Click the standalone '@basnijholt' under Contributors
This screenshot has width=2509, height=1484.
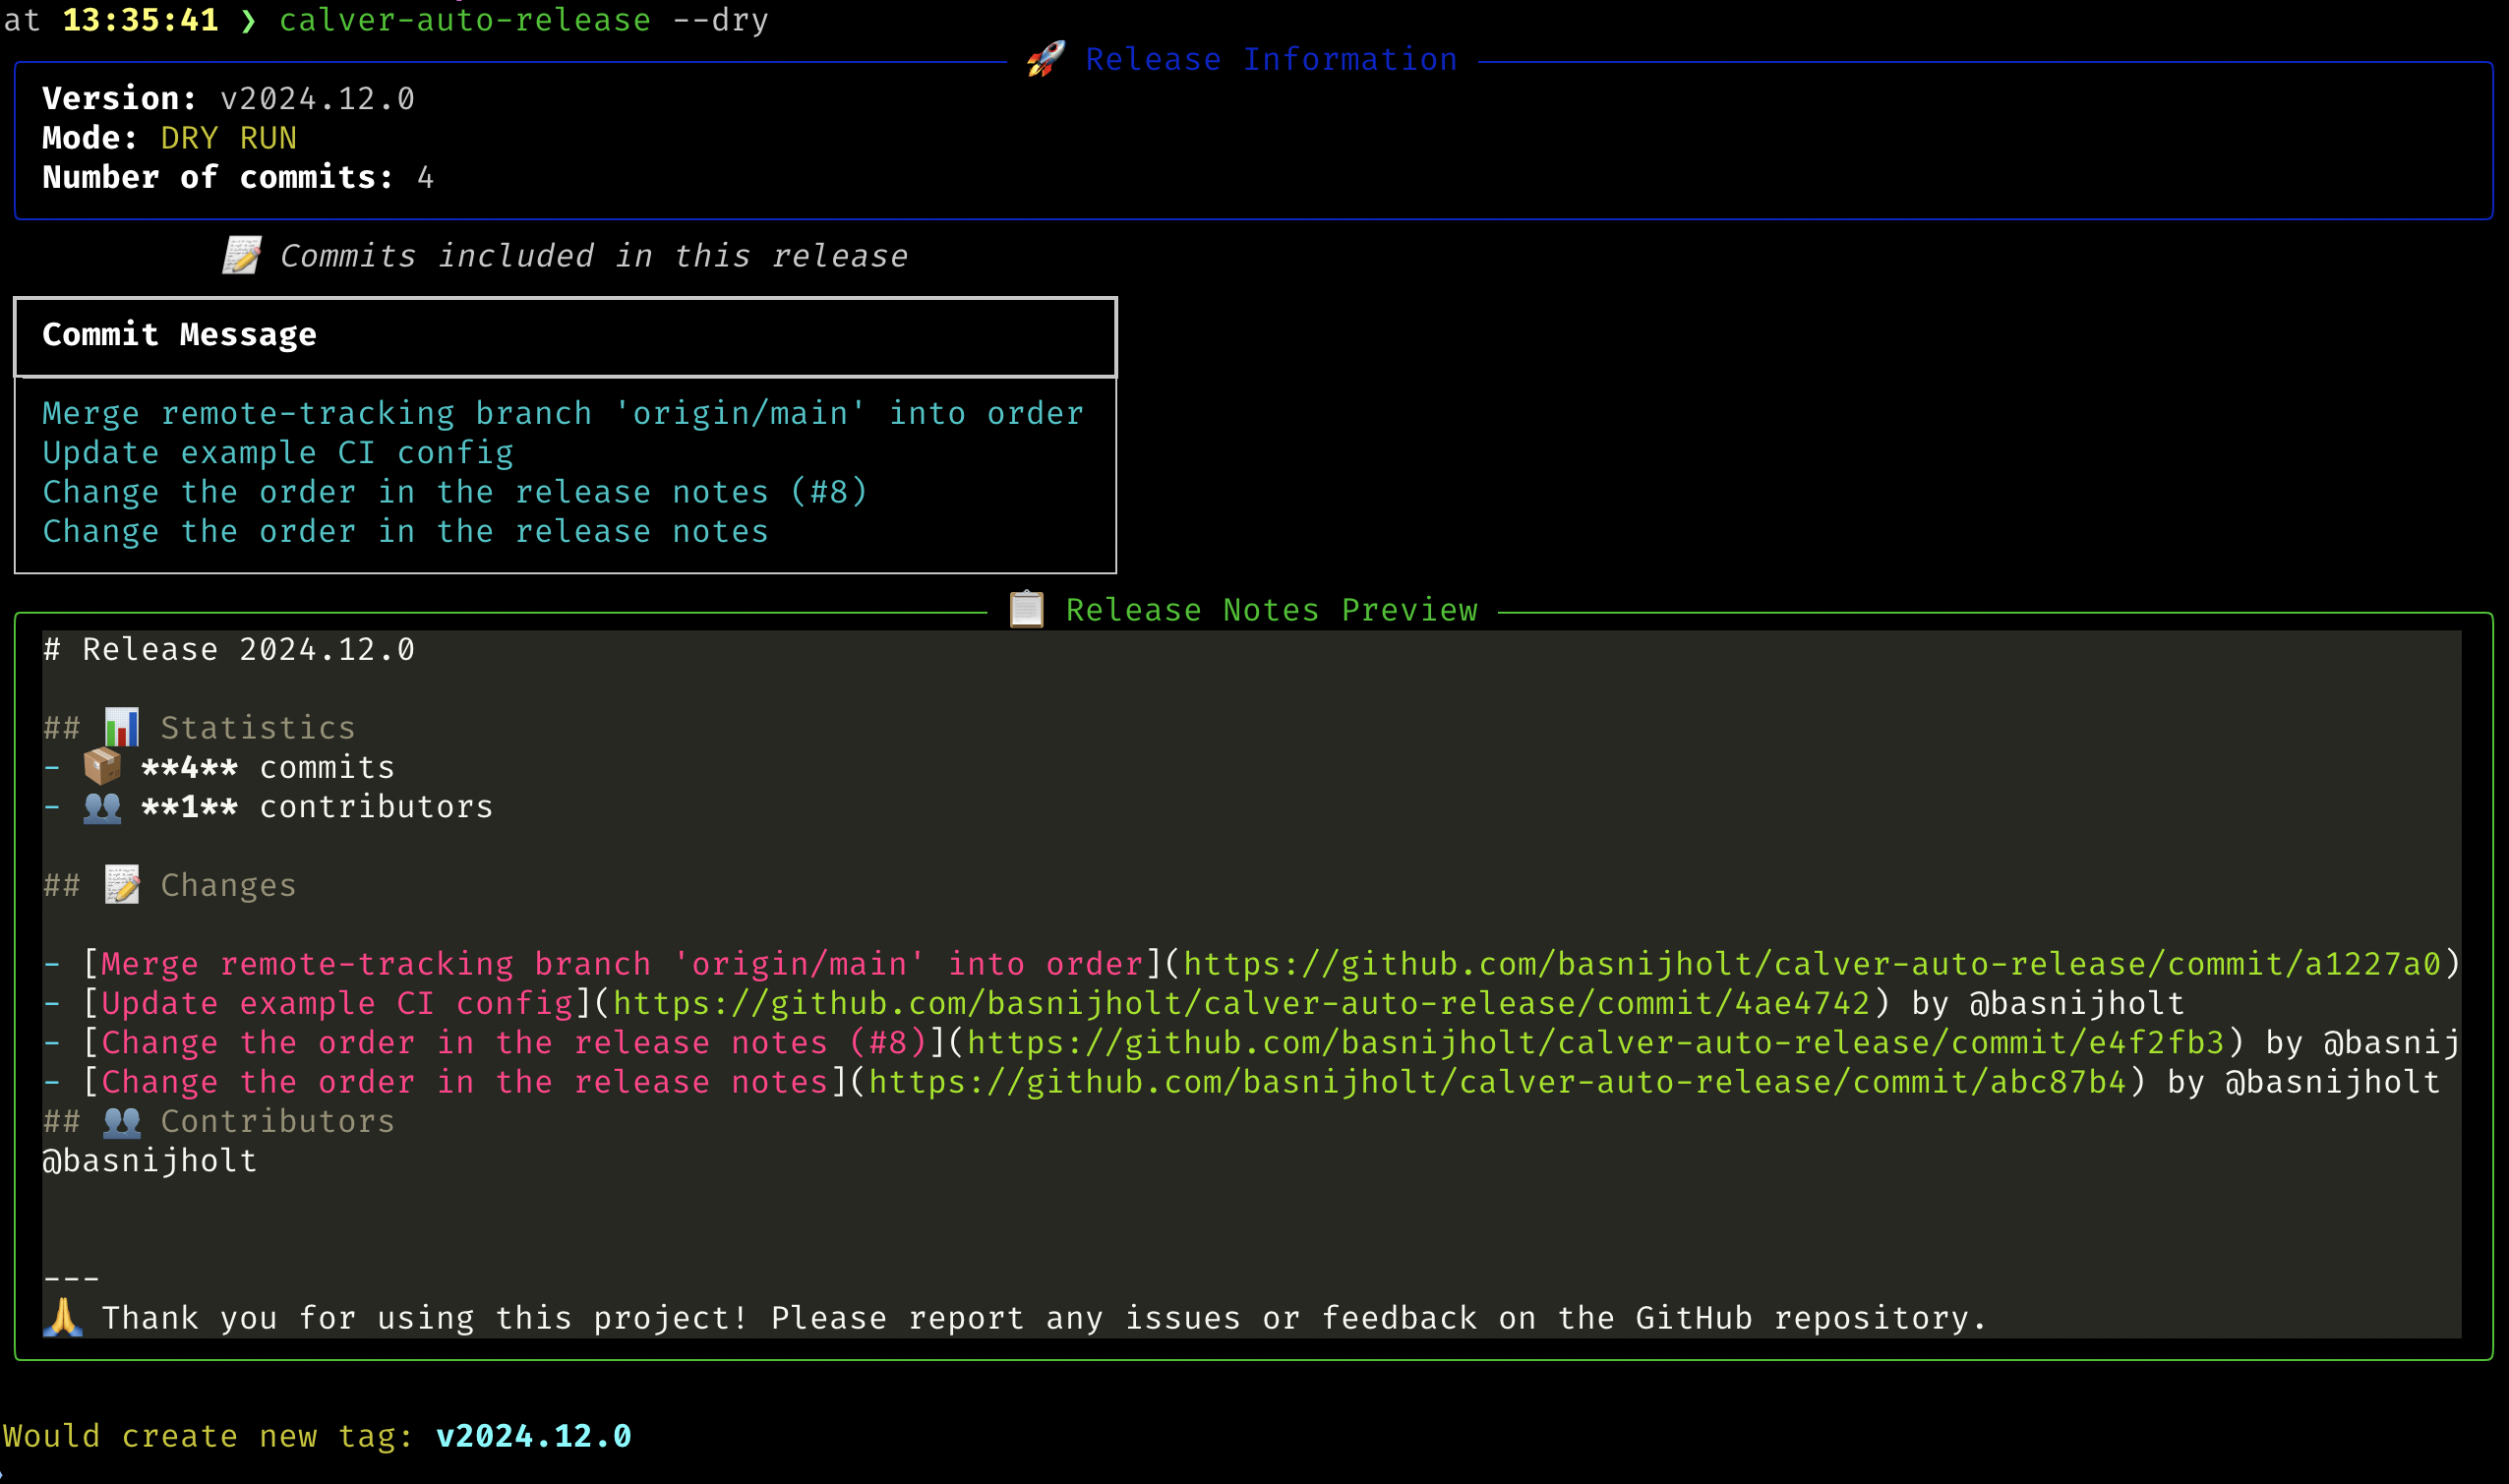point(150,1161)
